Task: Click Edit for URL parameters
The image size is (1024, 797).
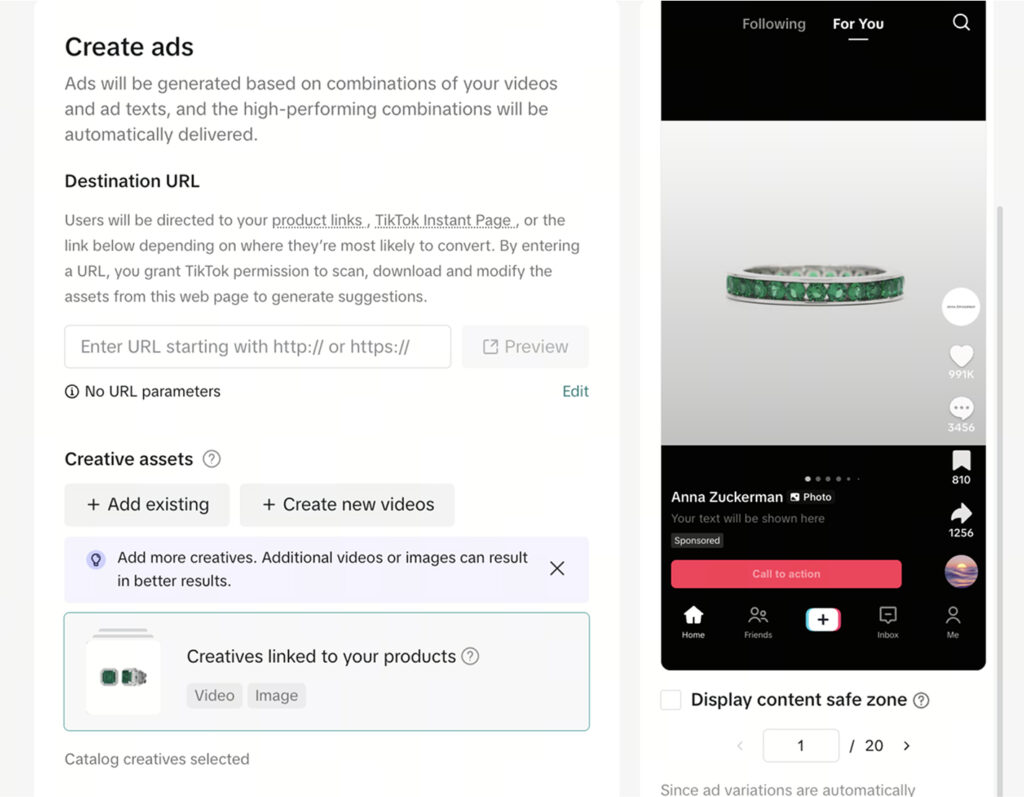Action: coord(575,391)
